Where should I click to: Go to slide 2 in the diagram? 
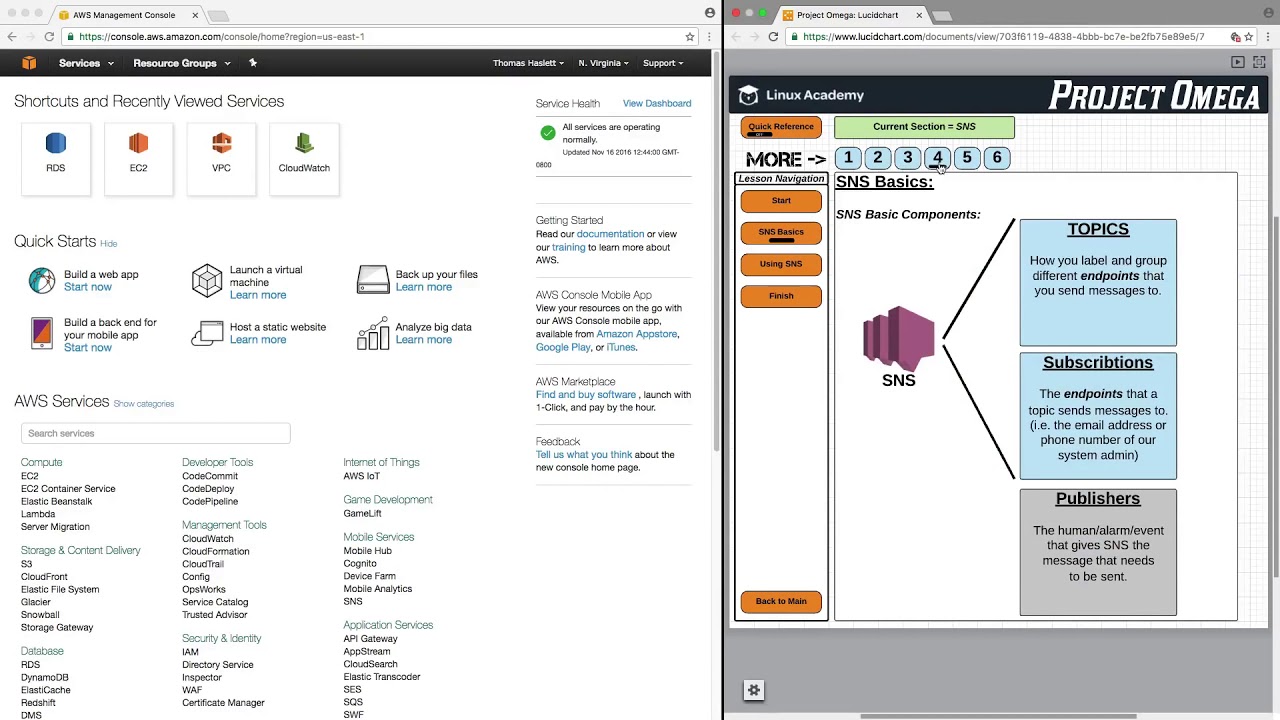click(x=878, y=158)
